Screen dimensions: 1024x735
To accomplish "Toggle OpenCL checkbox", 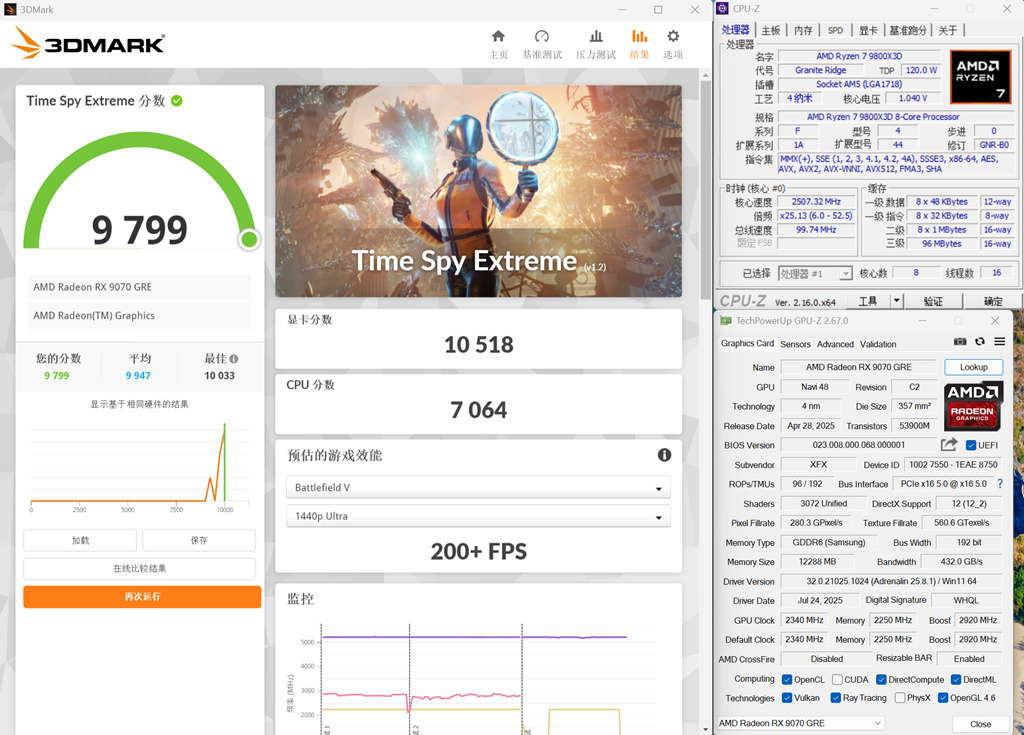I will (x=787, y=679).
